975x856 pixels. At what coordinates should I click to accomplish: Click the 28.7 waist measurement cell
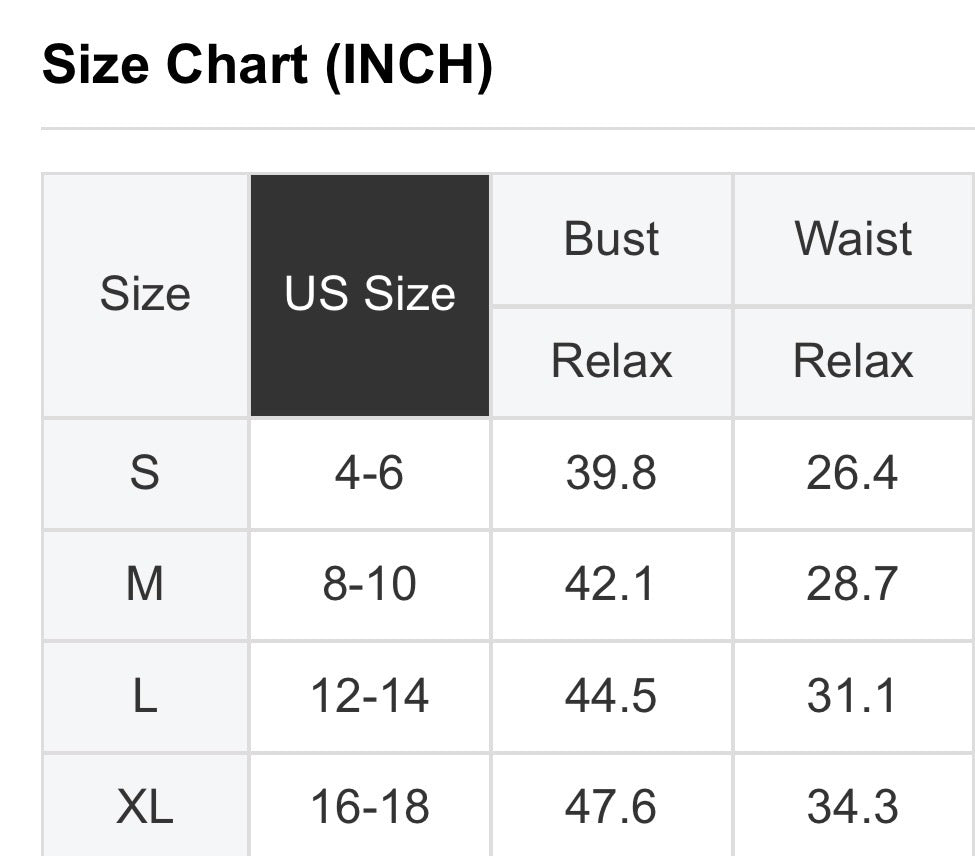coord(853,584)
